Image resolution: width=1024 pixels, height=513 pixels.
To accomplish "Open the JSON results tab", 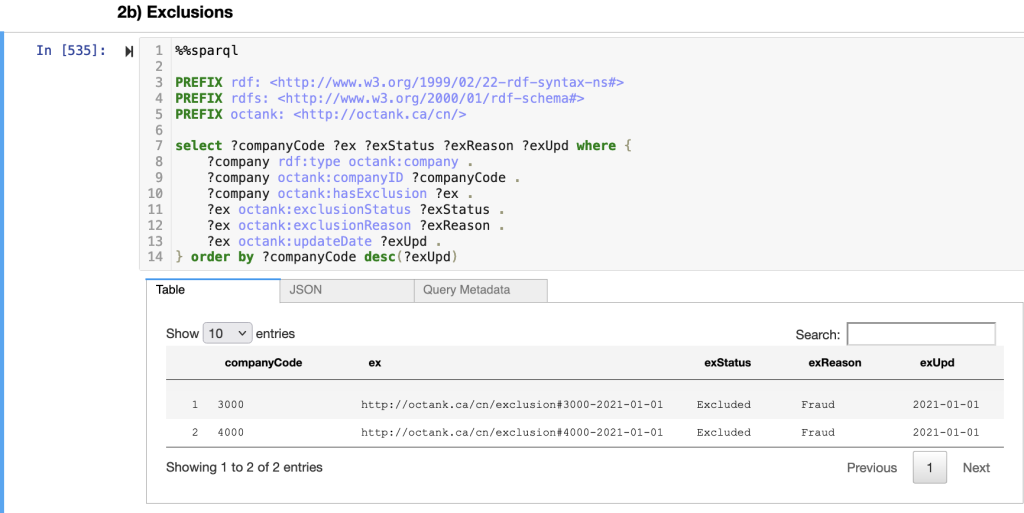I will [347, 290].
